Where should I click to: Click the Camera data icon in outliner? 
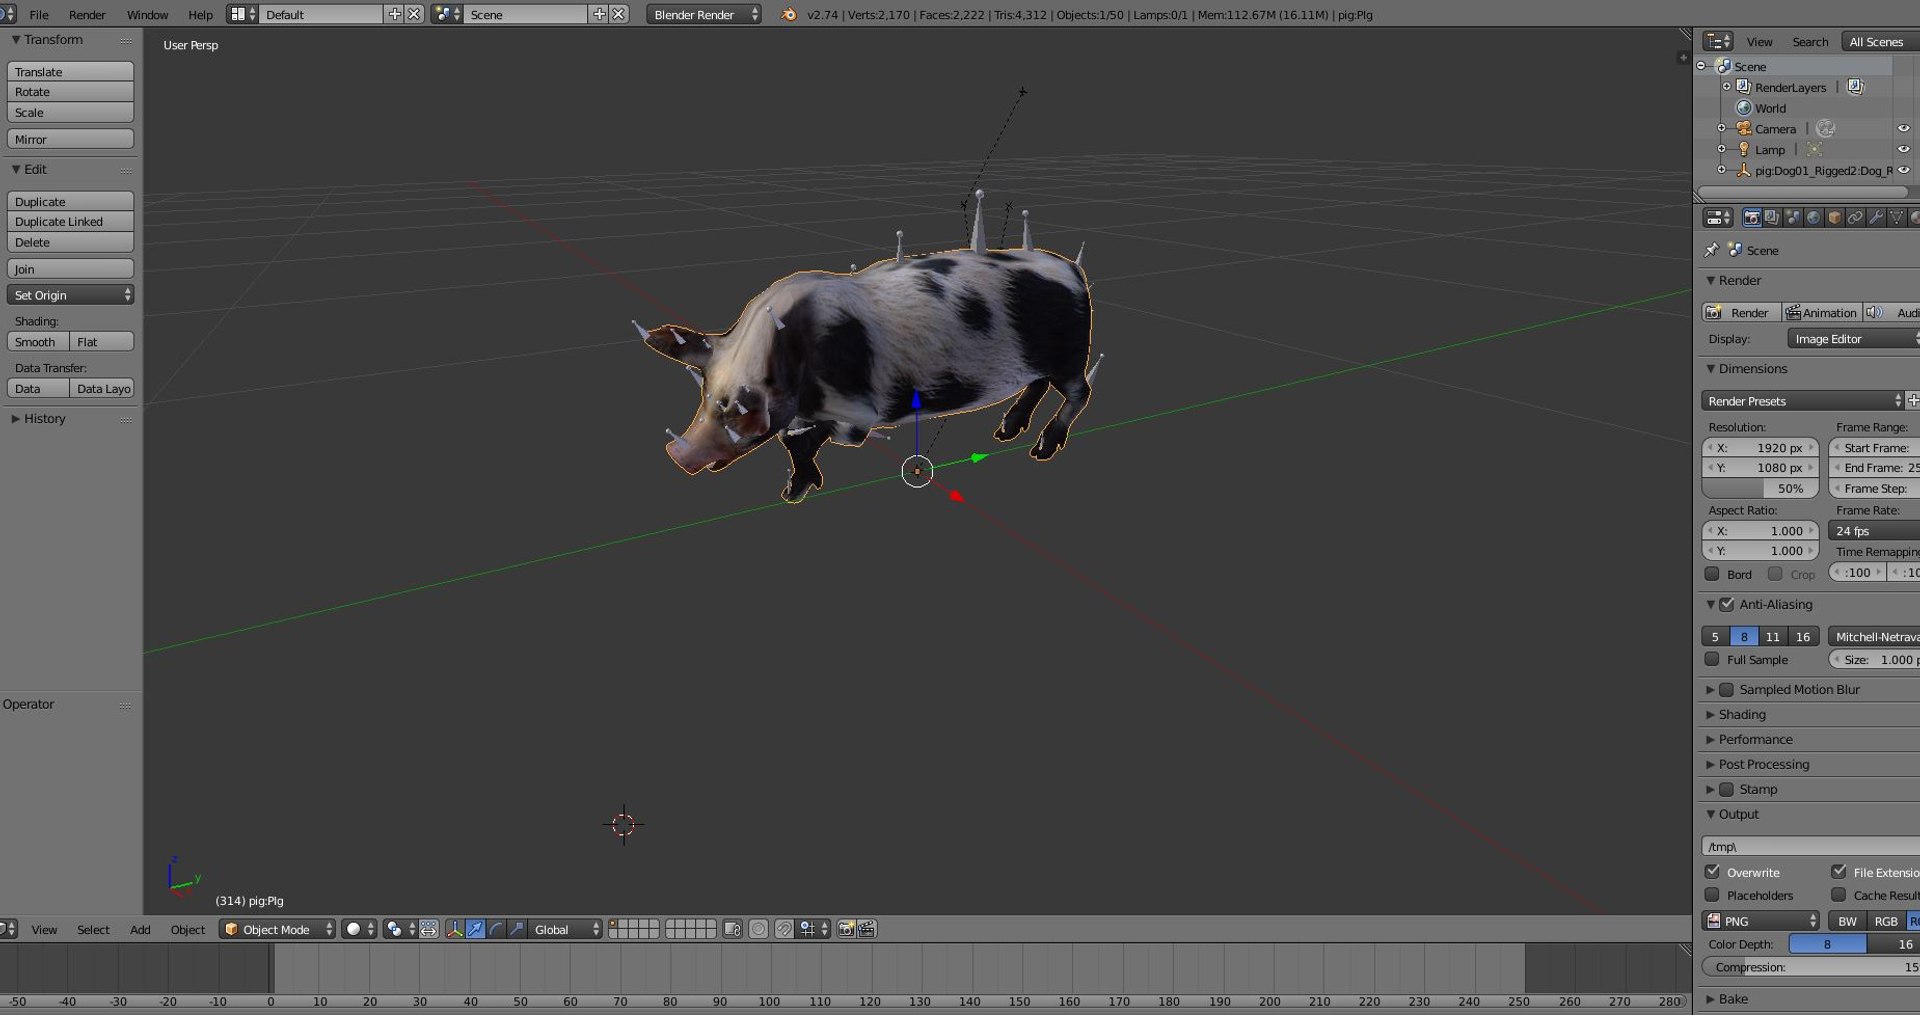coord(1825,128)
